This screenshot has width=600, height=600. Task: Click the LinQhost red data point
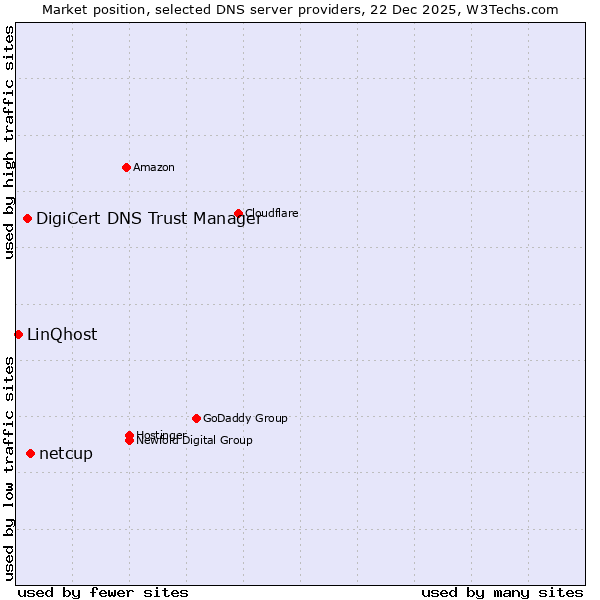point(18,334)
